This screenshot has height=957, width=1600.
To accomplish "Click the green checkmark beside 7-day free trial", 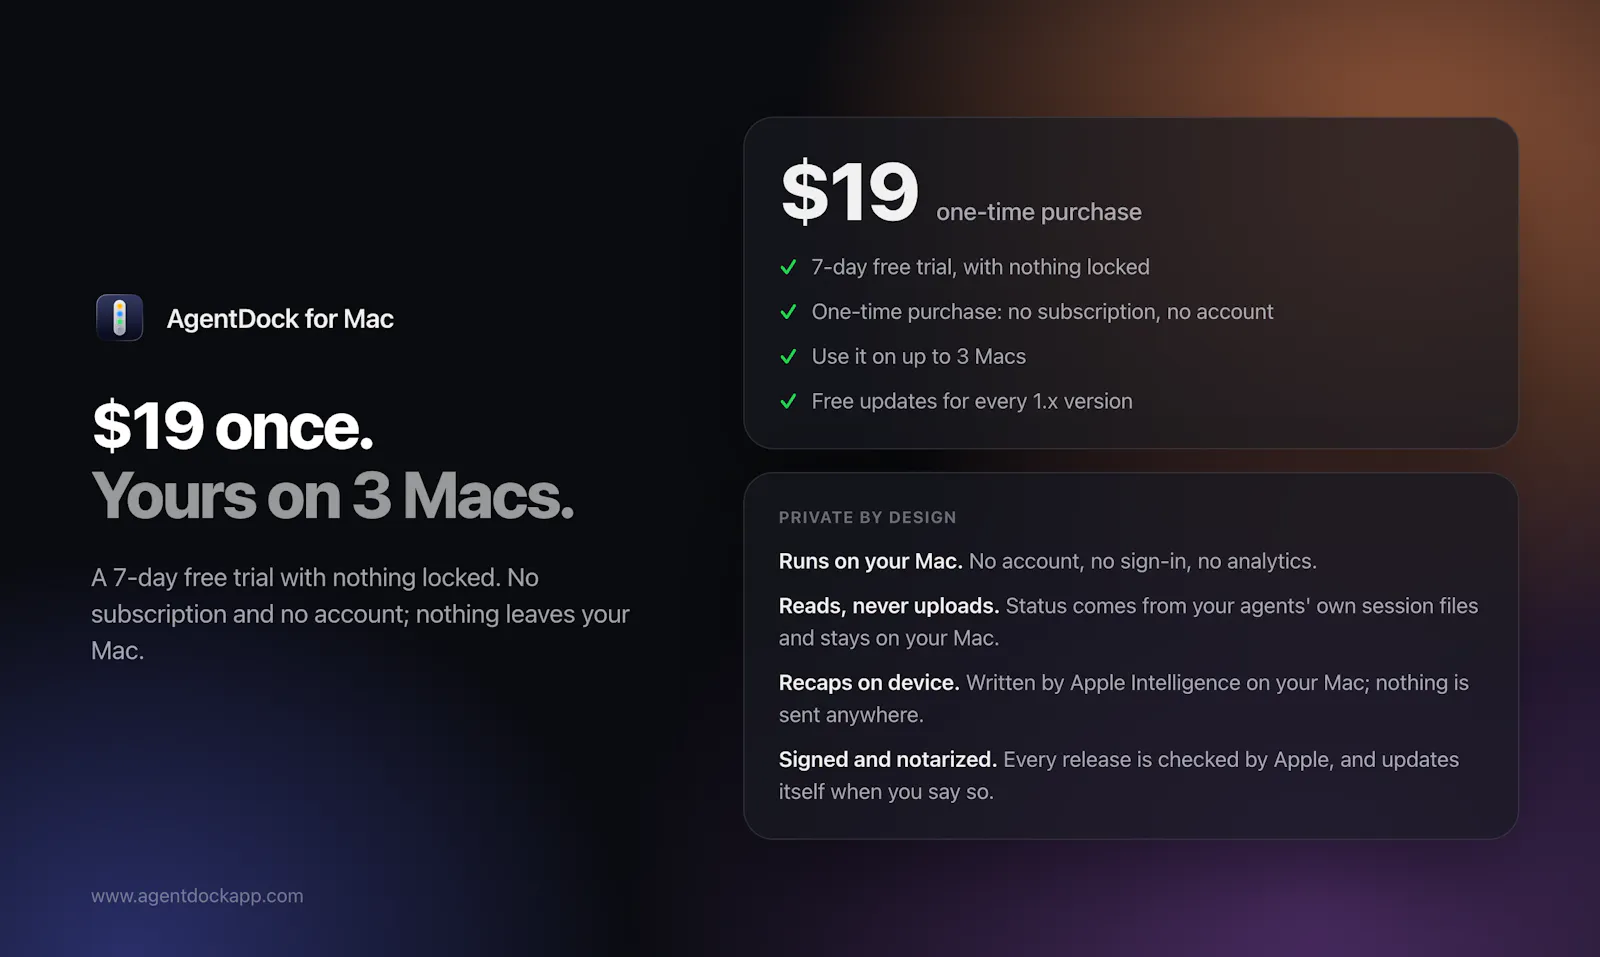I will [788, 267].
